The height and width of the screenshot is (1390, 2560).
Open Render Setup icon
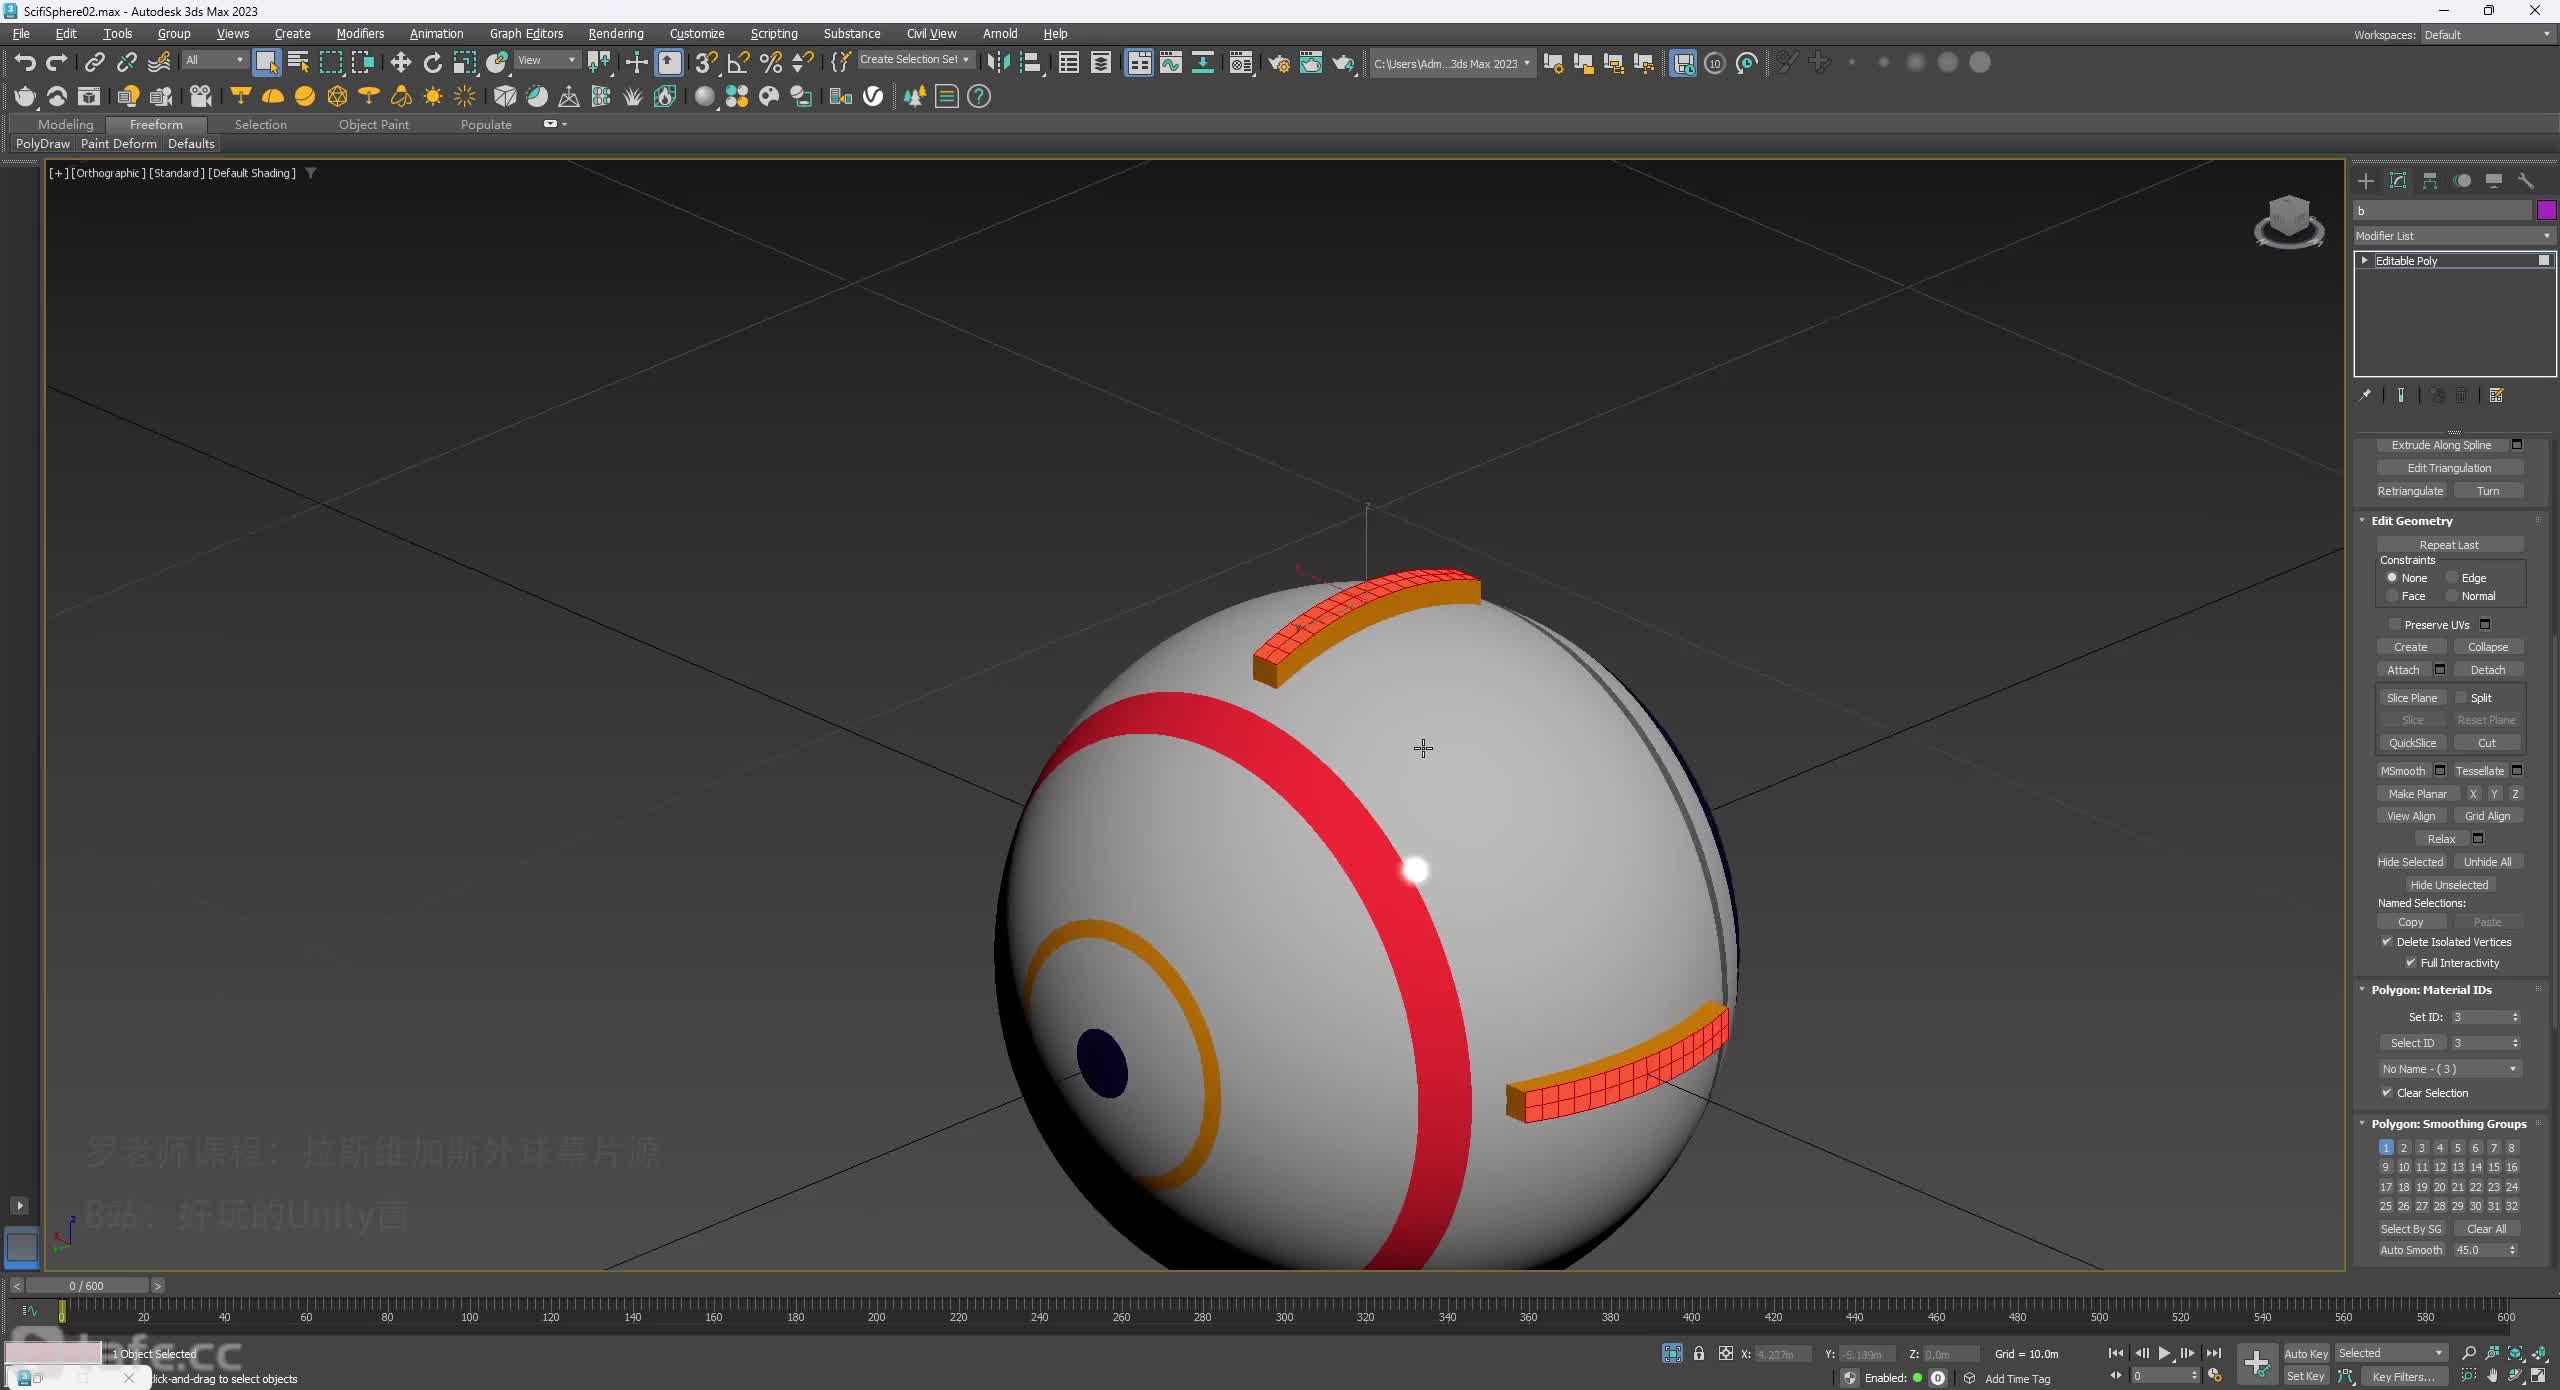click(1279, 63)
